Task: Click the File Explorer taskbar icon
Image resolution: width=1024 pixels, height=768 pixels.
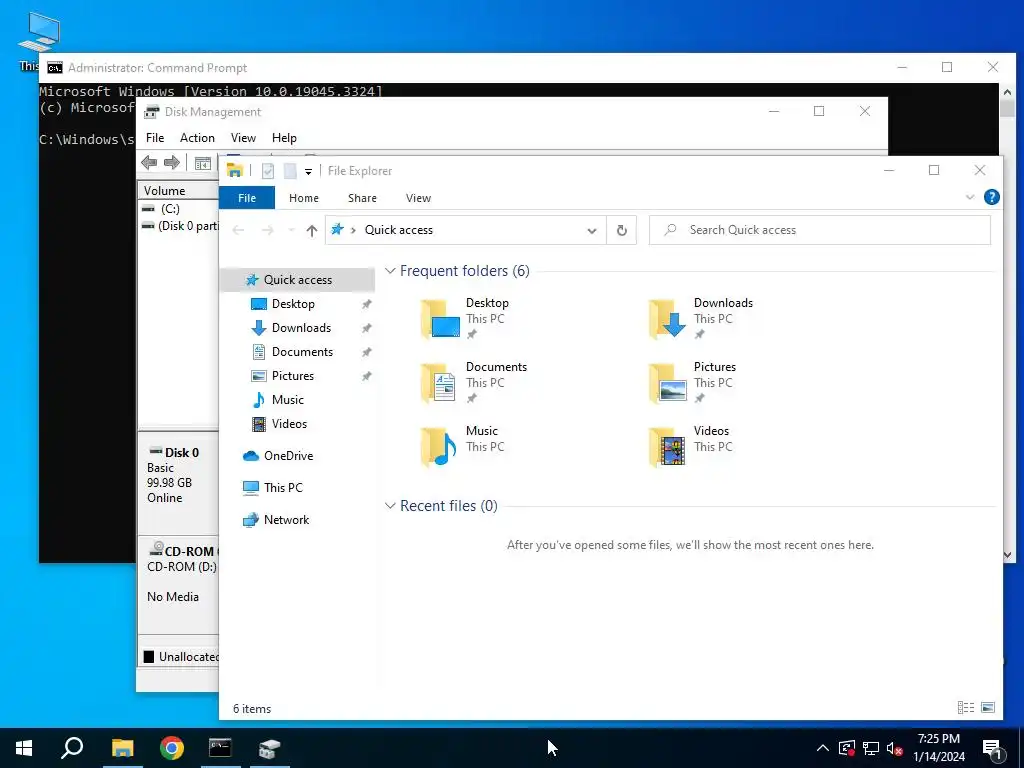Action: 122,748
